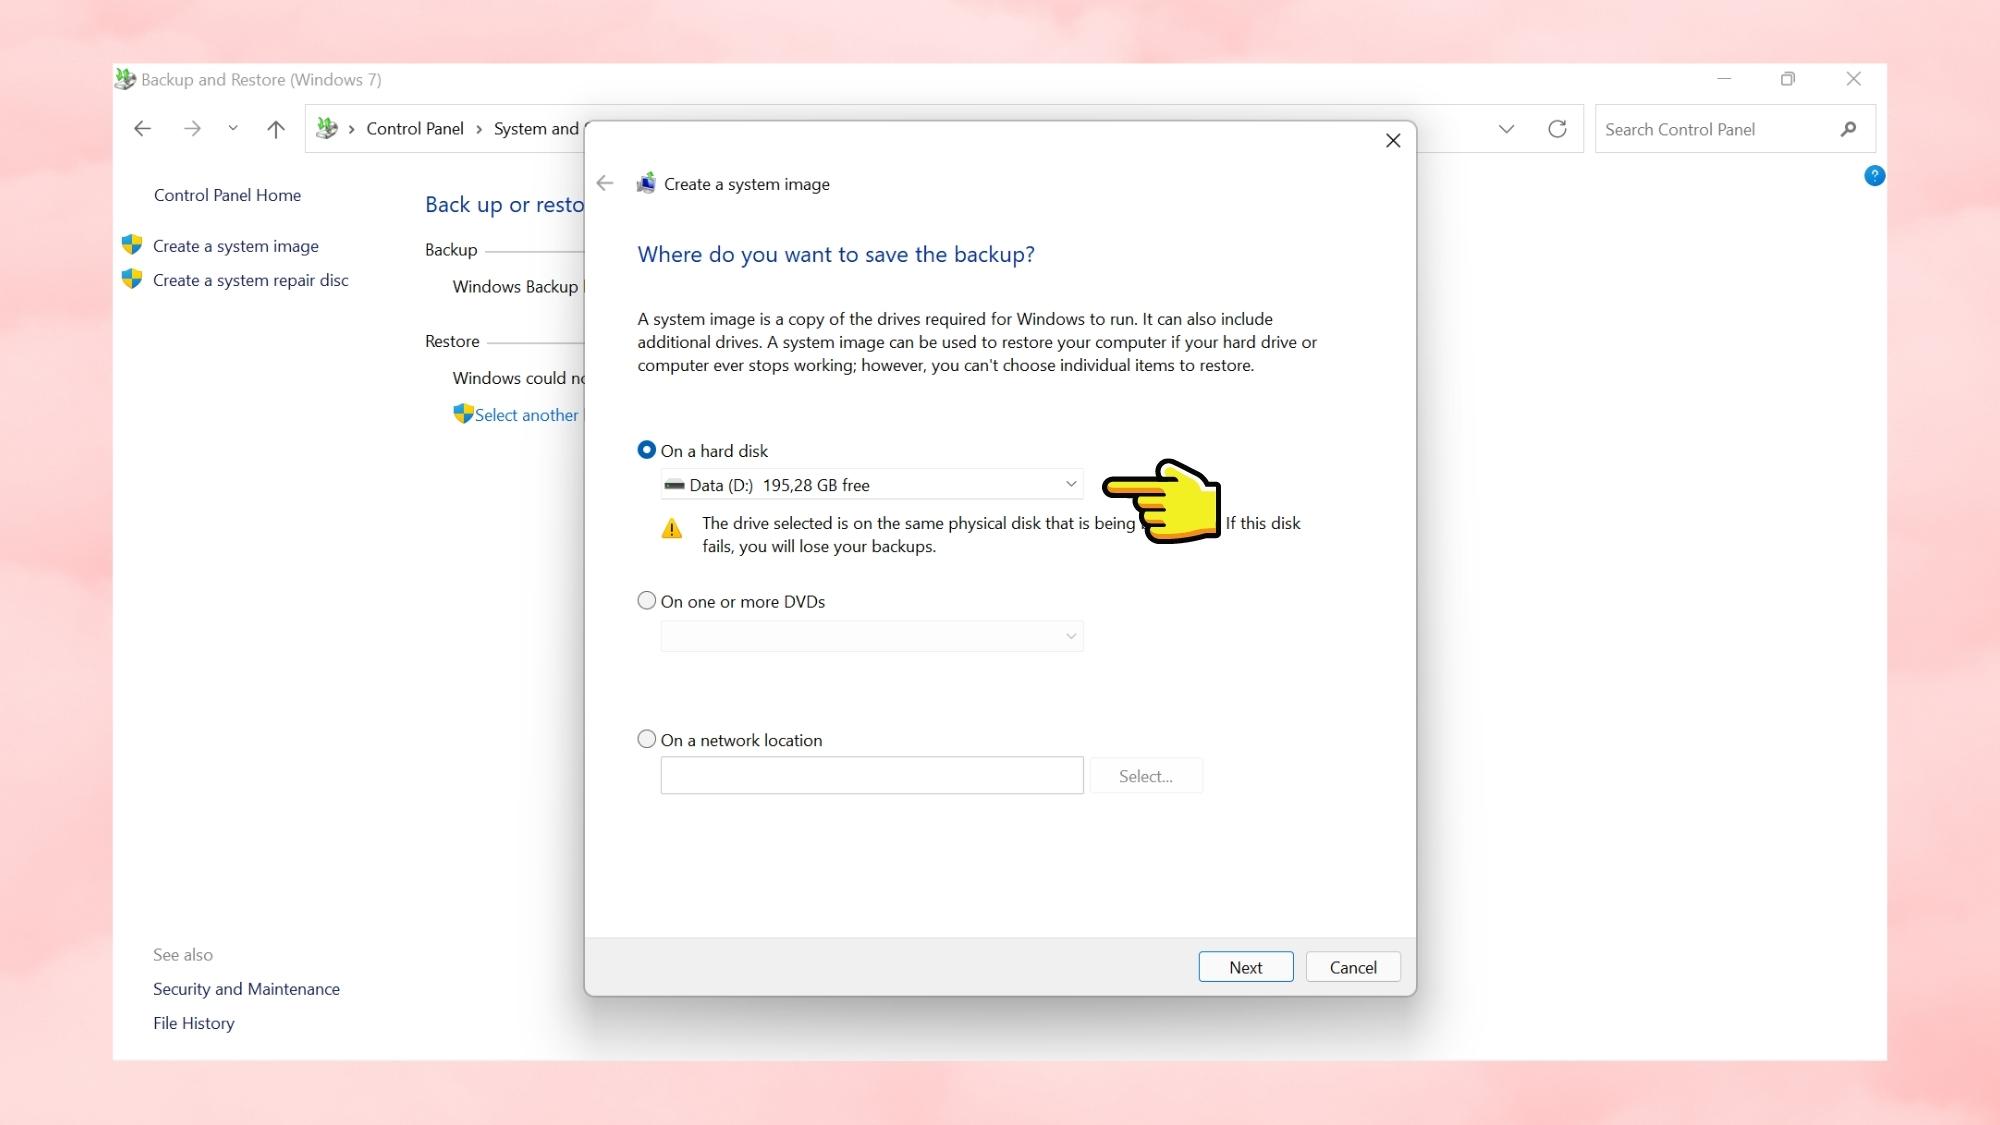Refresh the Control Panel page
This screenshot has width=2000, height=1125.
(x=1557, y=129)
